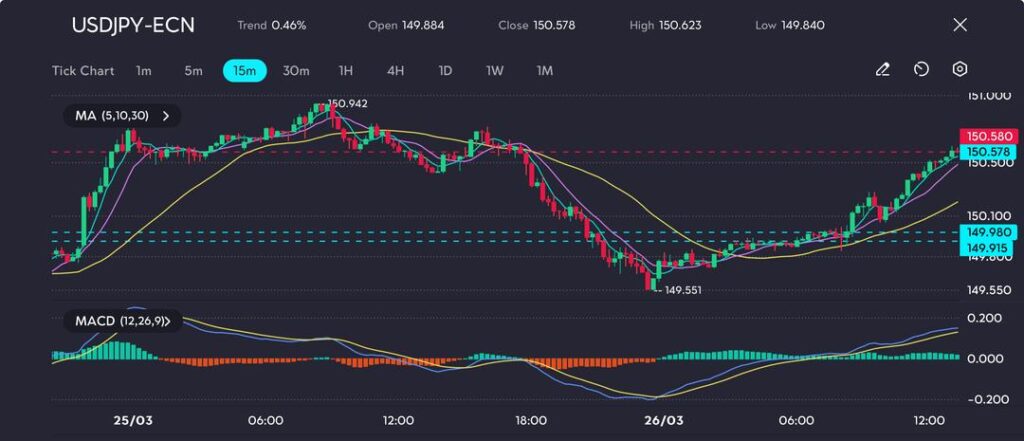
Task: Click the USDJPY-ECN symbol title
Action: 133,25
